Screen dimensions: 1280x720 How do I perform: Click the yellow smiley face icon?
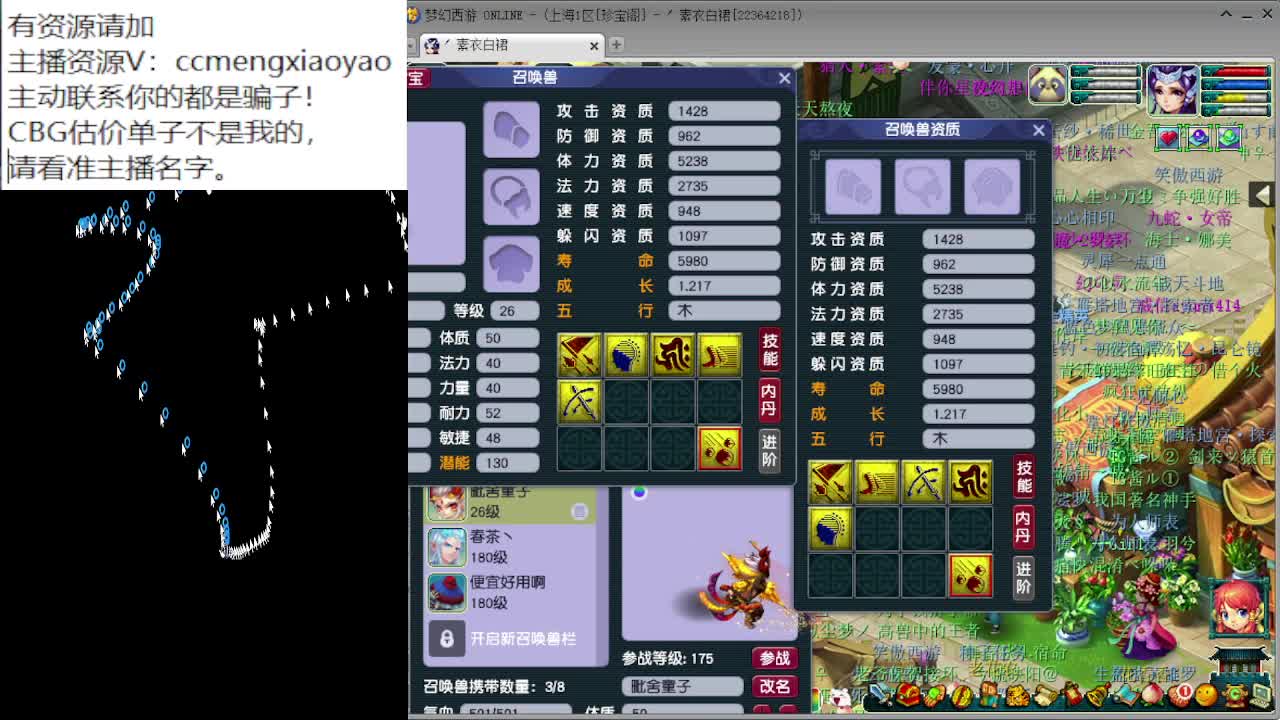click(1206, 694)
